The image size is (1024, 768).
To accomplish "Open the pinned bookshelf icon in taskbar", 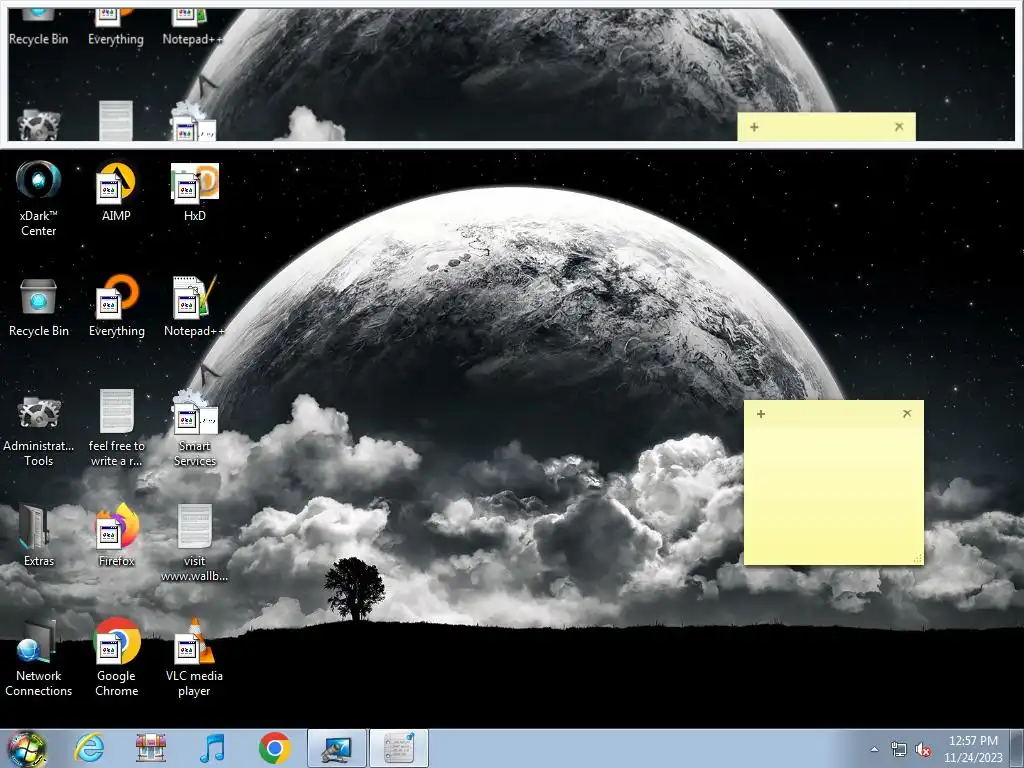I will 151,748.
